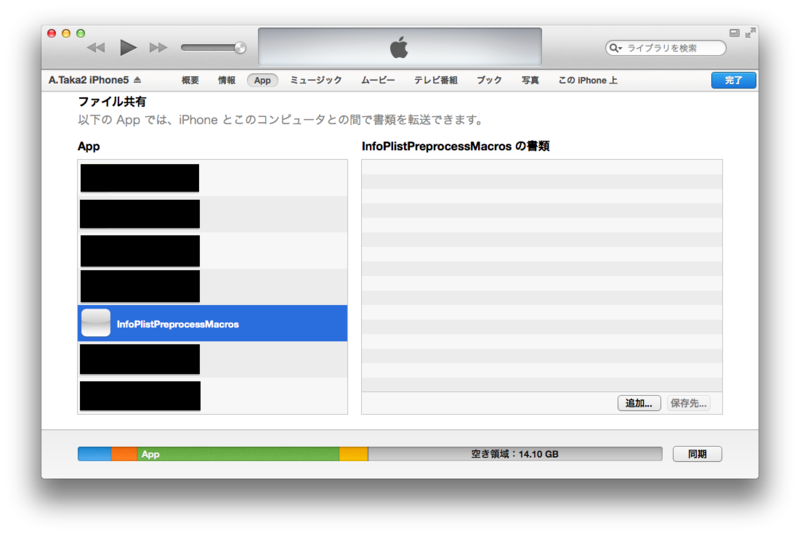Click the orange segment of the storage bar

pyautogui.click(x=124, y=454)
